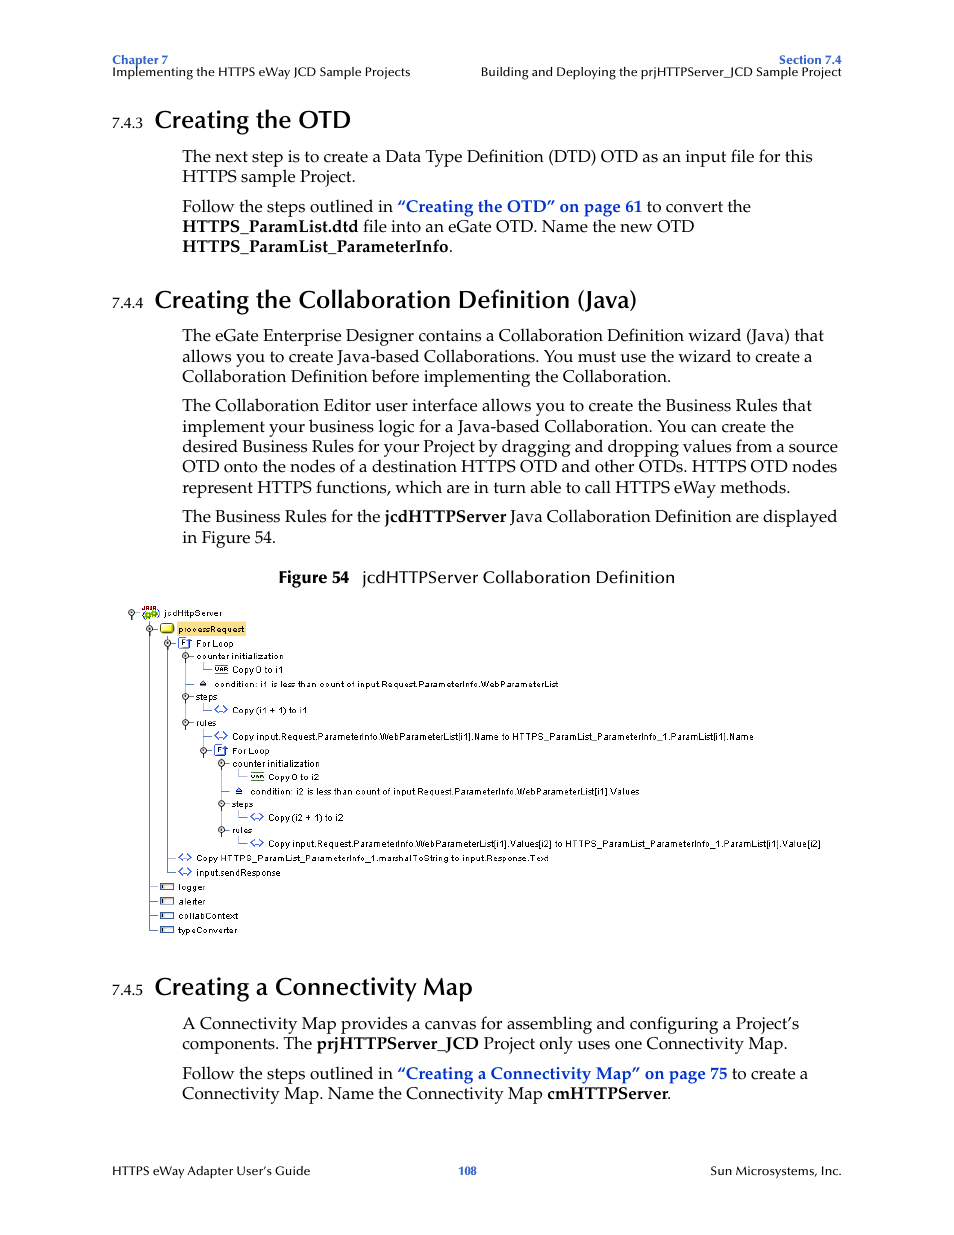
Task: Select the jcdHttpServer tree label
Action: [x=193, y=613]
